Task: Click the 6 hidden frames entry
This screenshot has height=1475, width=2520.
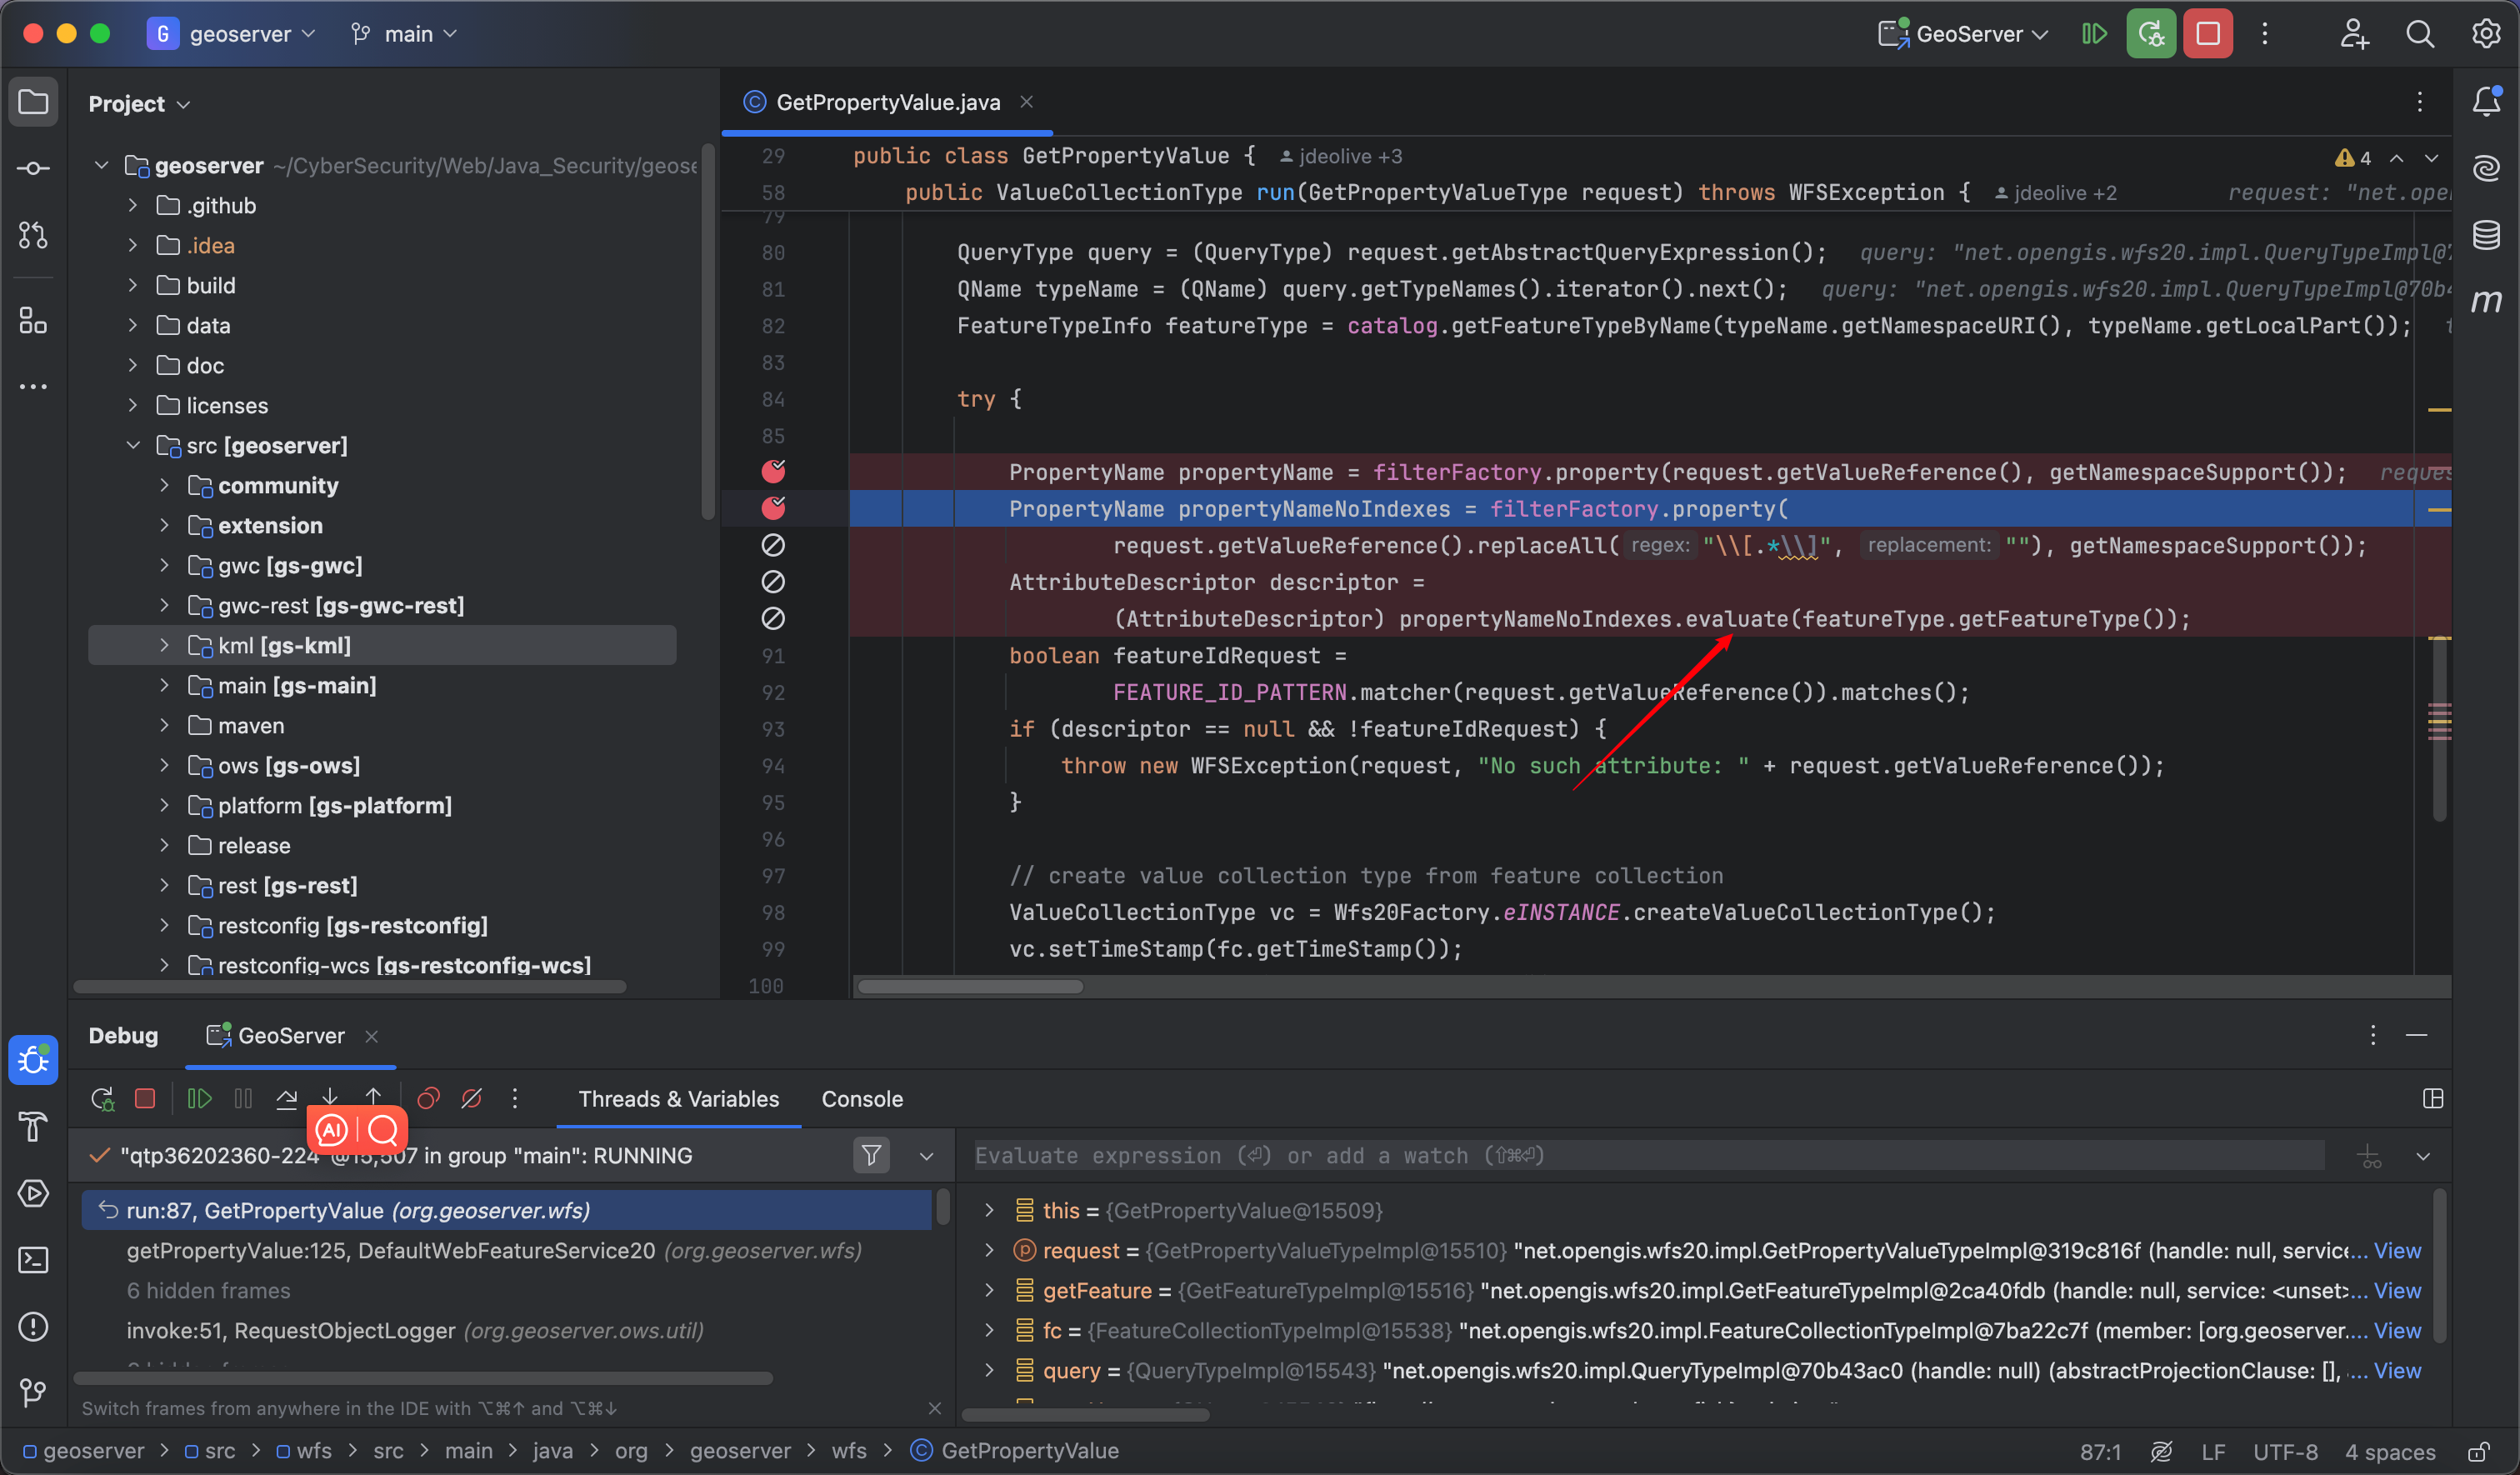Action: click(208, 1290)
